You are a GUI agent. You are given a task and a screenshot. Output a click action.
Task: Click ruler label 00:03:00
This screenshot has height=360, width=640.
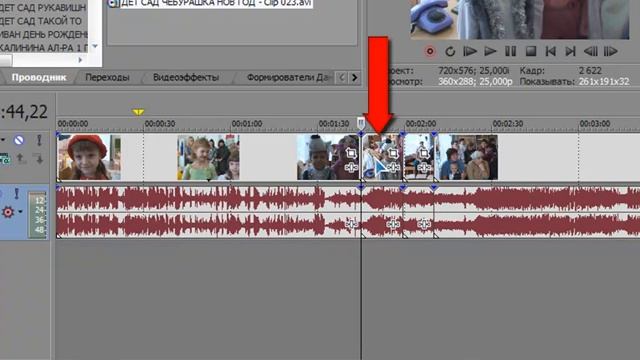coord(595,124)
